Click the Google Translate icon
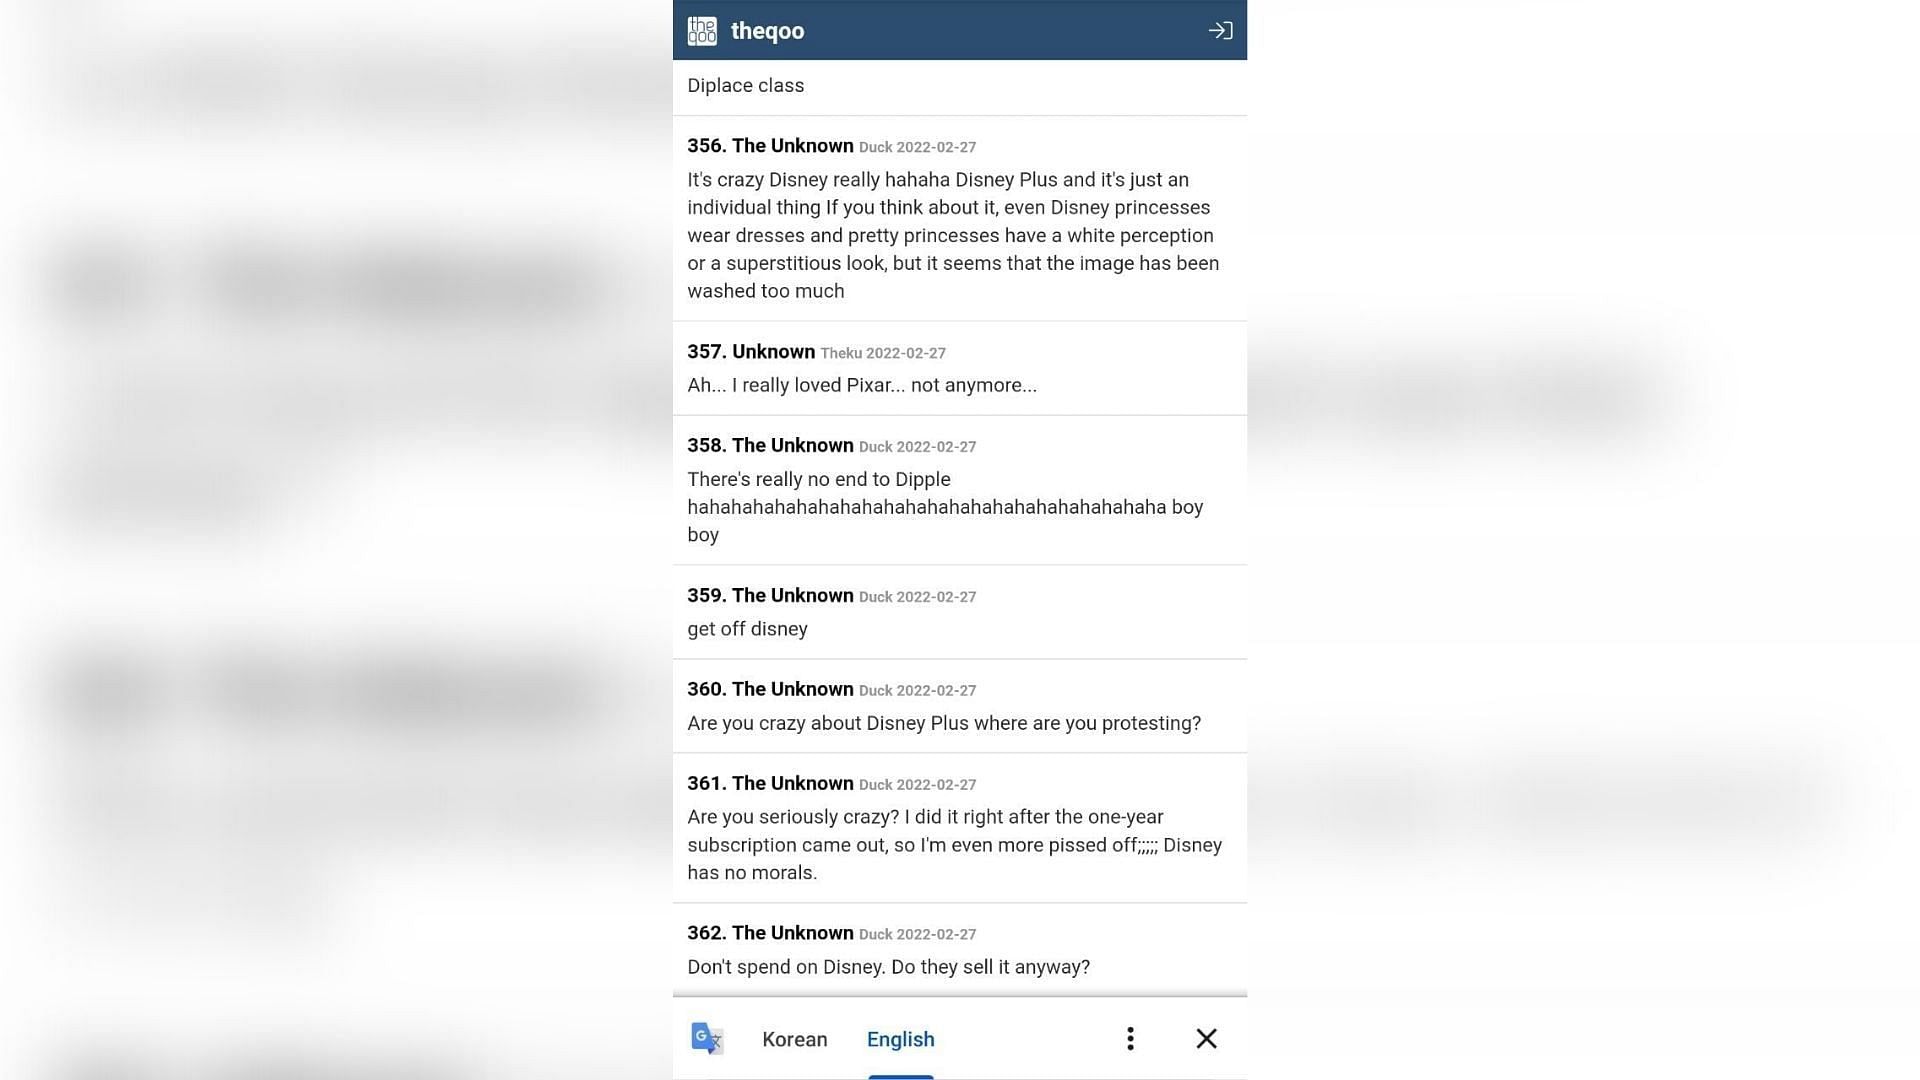Viewport: 1920px width, 1080px height. coord(708,1038)
